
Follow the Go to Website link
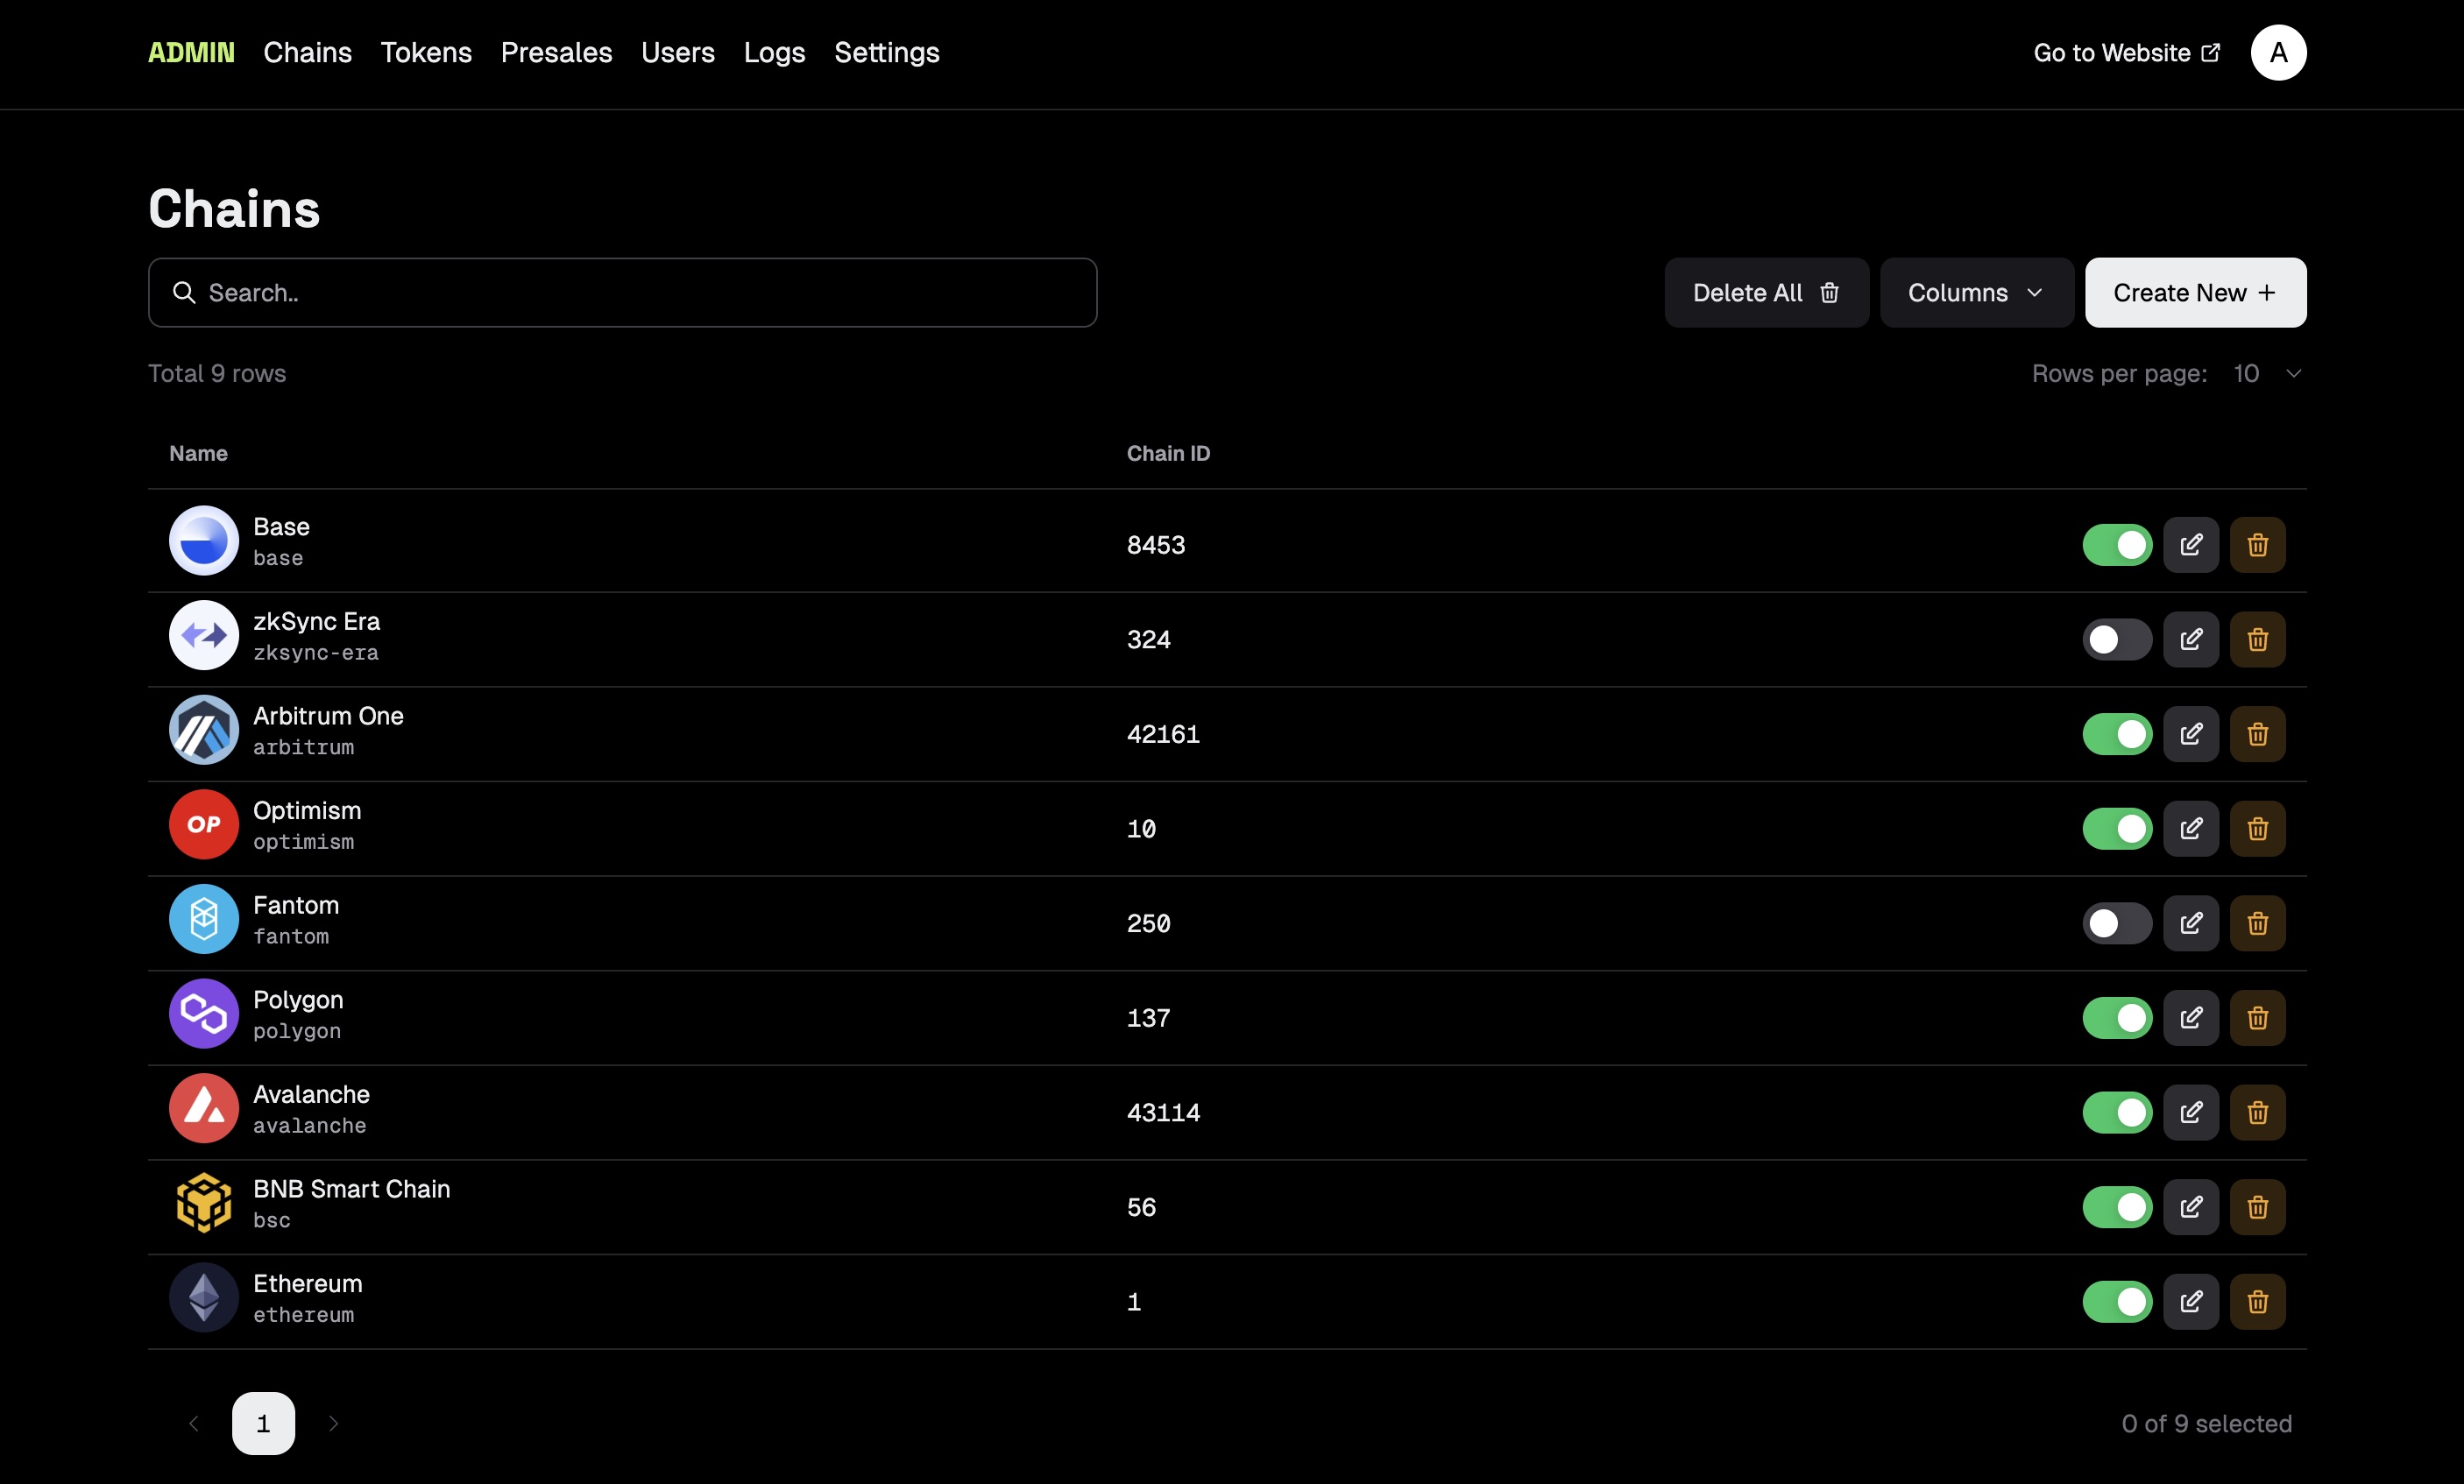point(2127,52)
